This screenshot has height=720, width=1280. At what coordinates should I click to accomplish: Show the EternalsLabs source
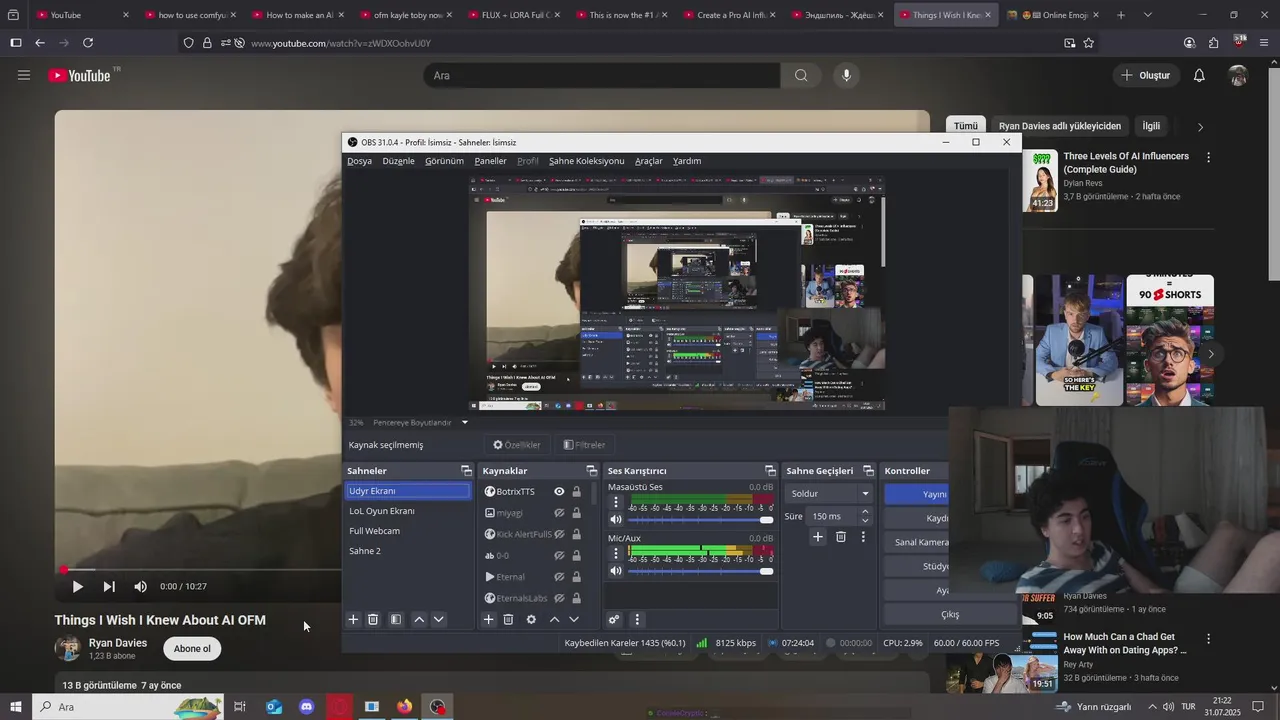[x=559, y=598]
